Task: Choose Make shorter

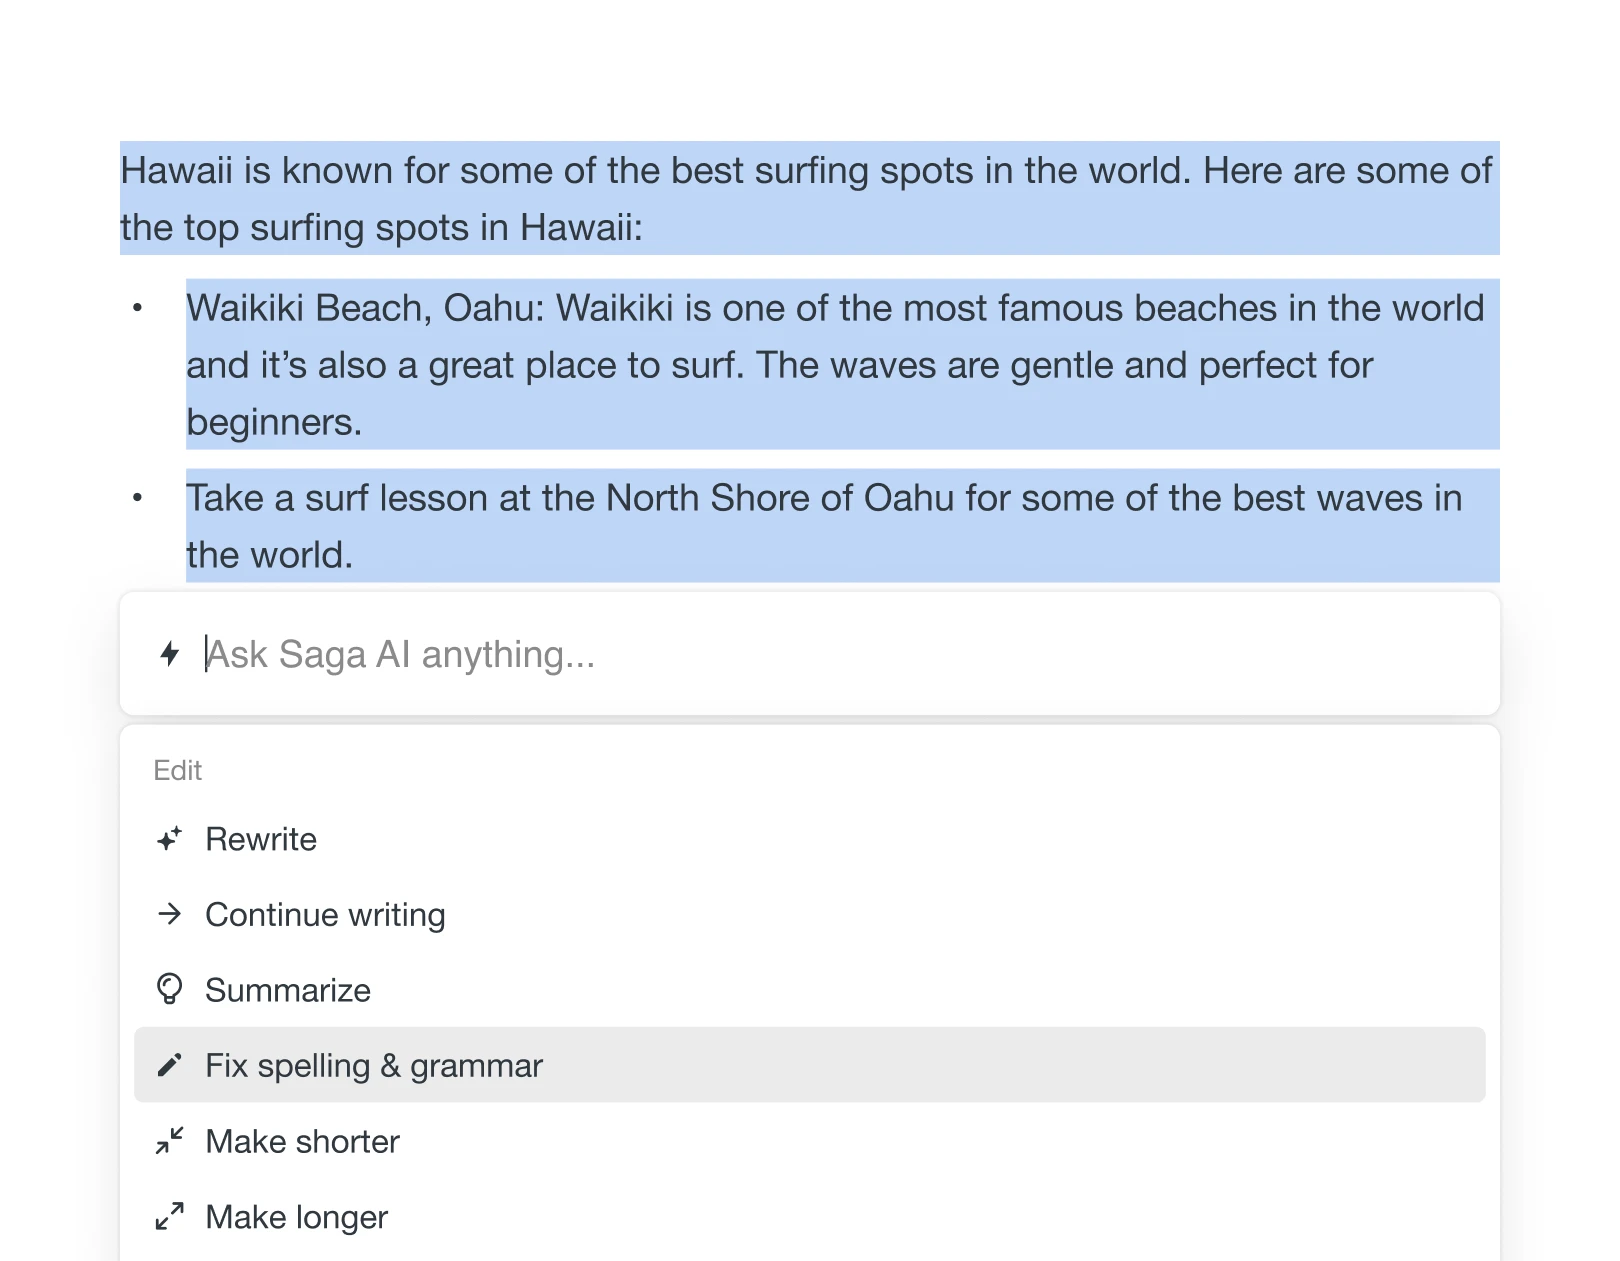Action: click(x=302, y=1142)
